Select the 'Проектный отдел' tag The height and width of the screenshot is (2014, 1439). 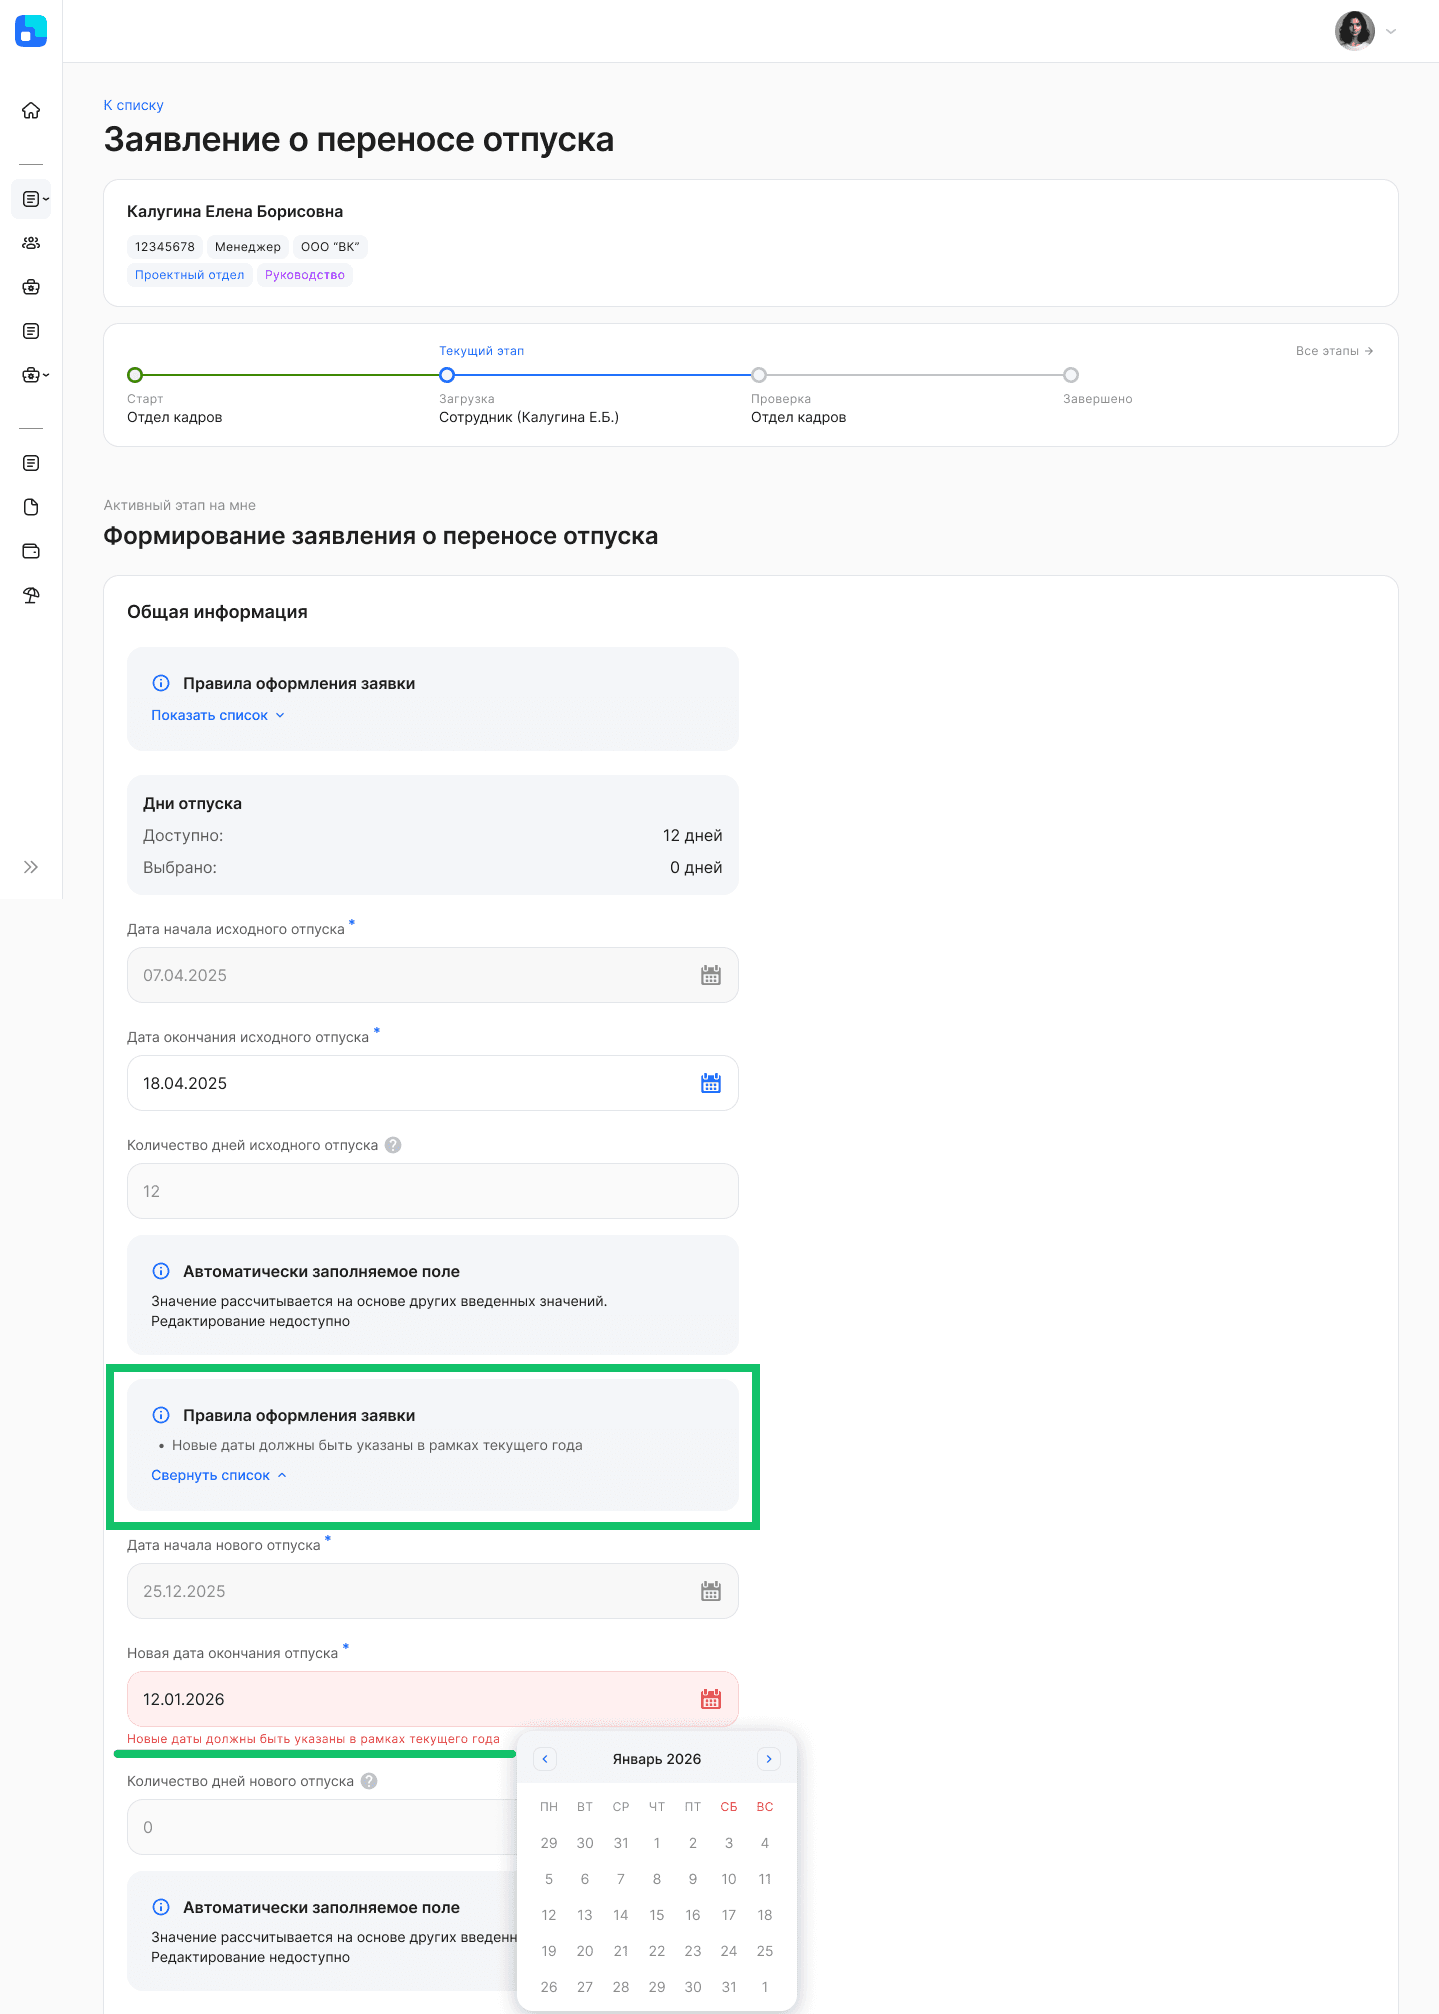click(x=189, y=275)
